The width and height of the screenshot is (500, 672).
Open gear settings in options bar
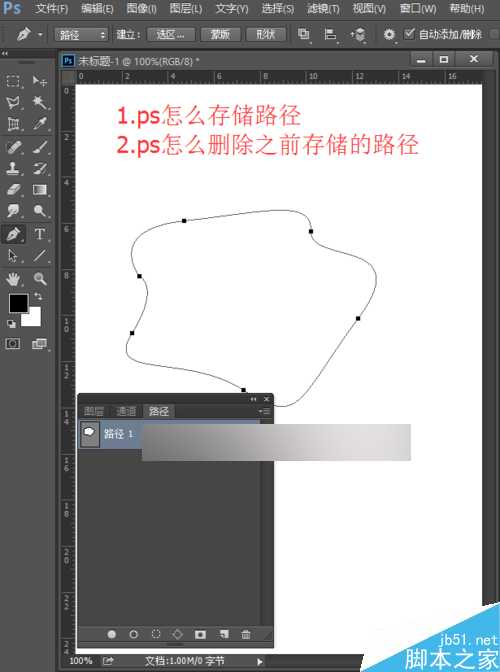pyautogui.click(x=389, y=34)
